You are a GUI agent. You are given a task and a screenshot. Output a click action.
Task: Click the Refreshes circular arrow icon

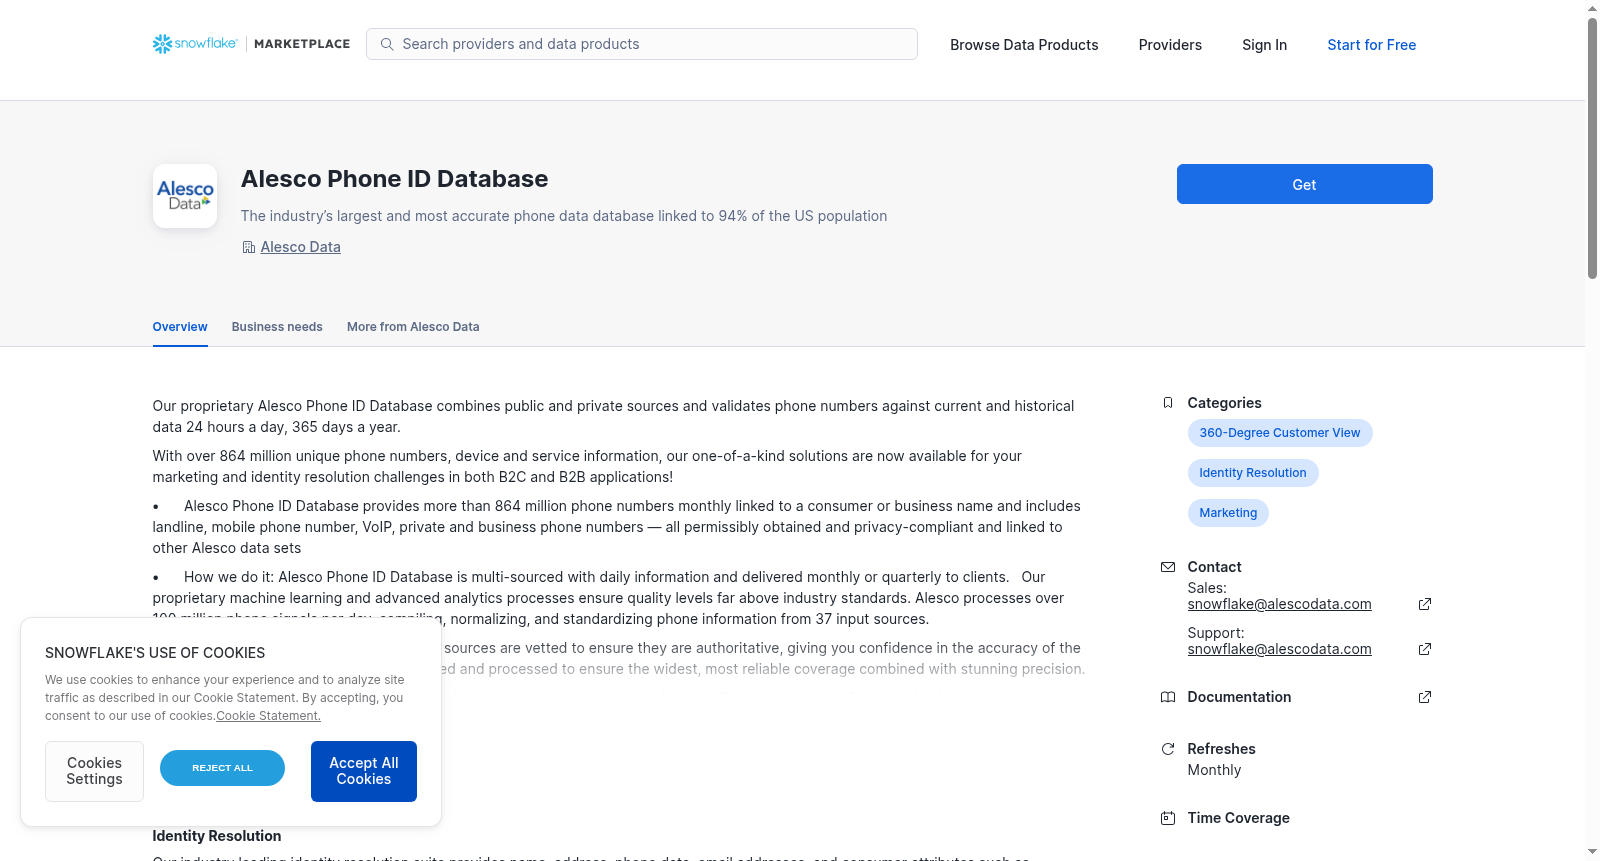click(1168, 749)
